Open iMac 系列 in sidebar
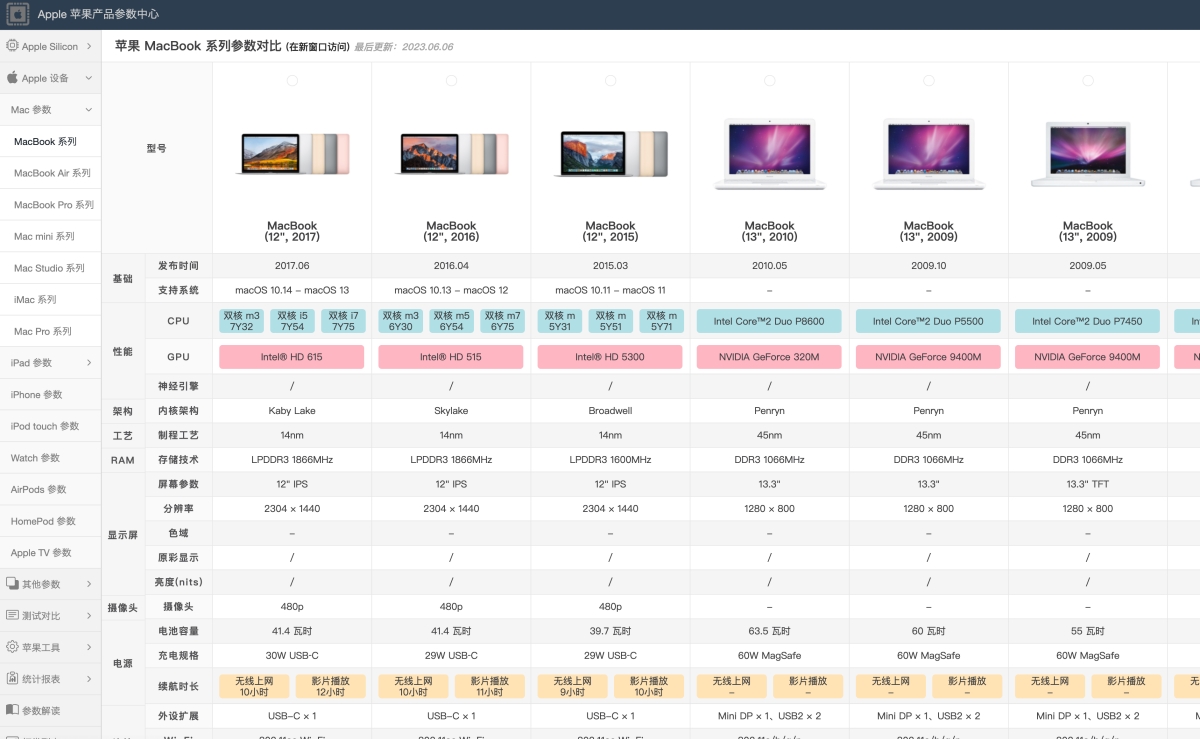Image resolution: width=1200 pixels, height=739 pixels. [50, 300]
